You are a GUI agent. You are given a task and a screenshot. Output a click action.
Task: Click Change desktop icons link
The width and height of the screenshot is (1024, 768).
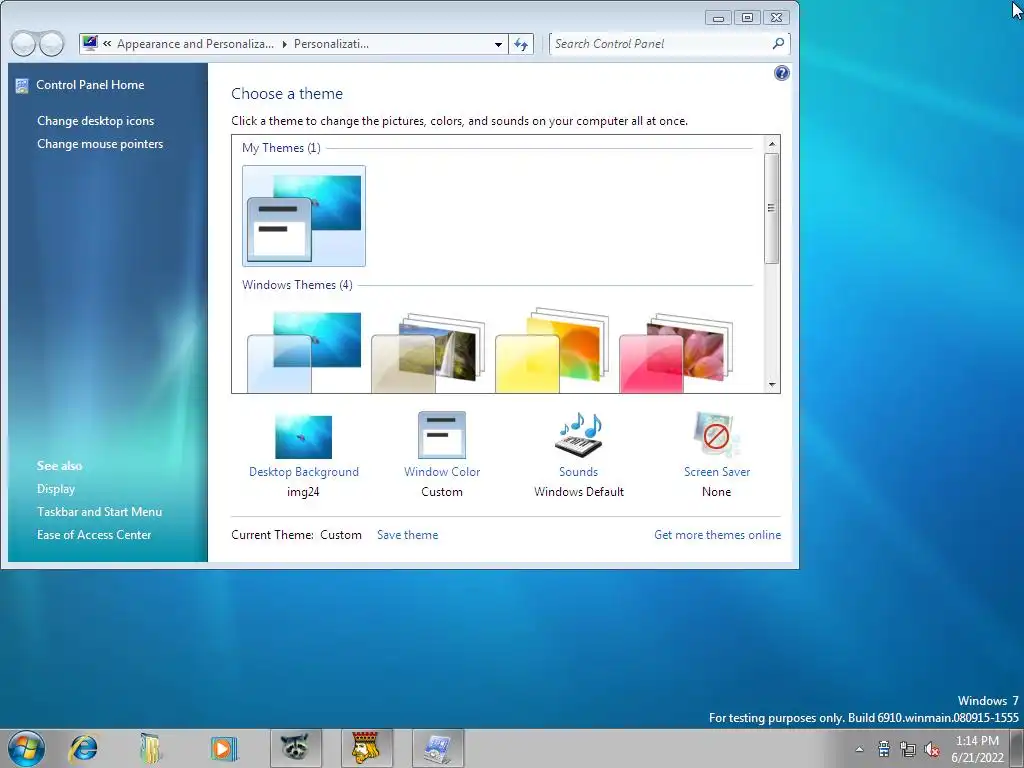[95, 121]
